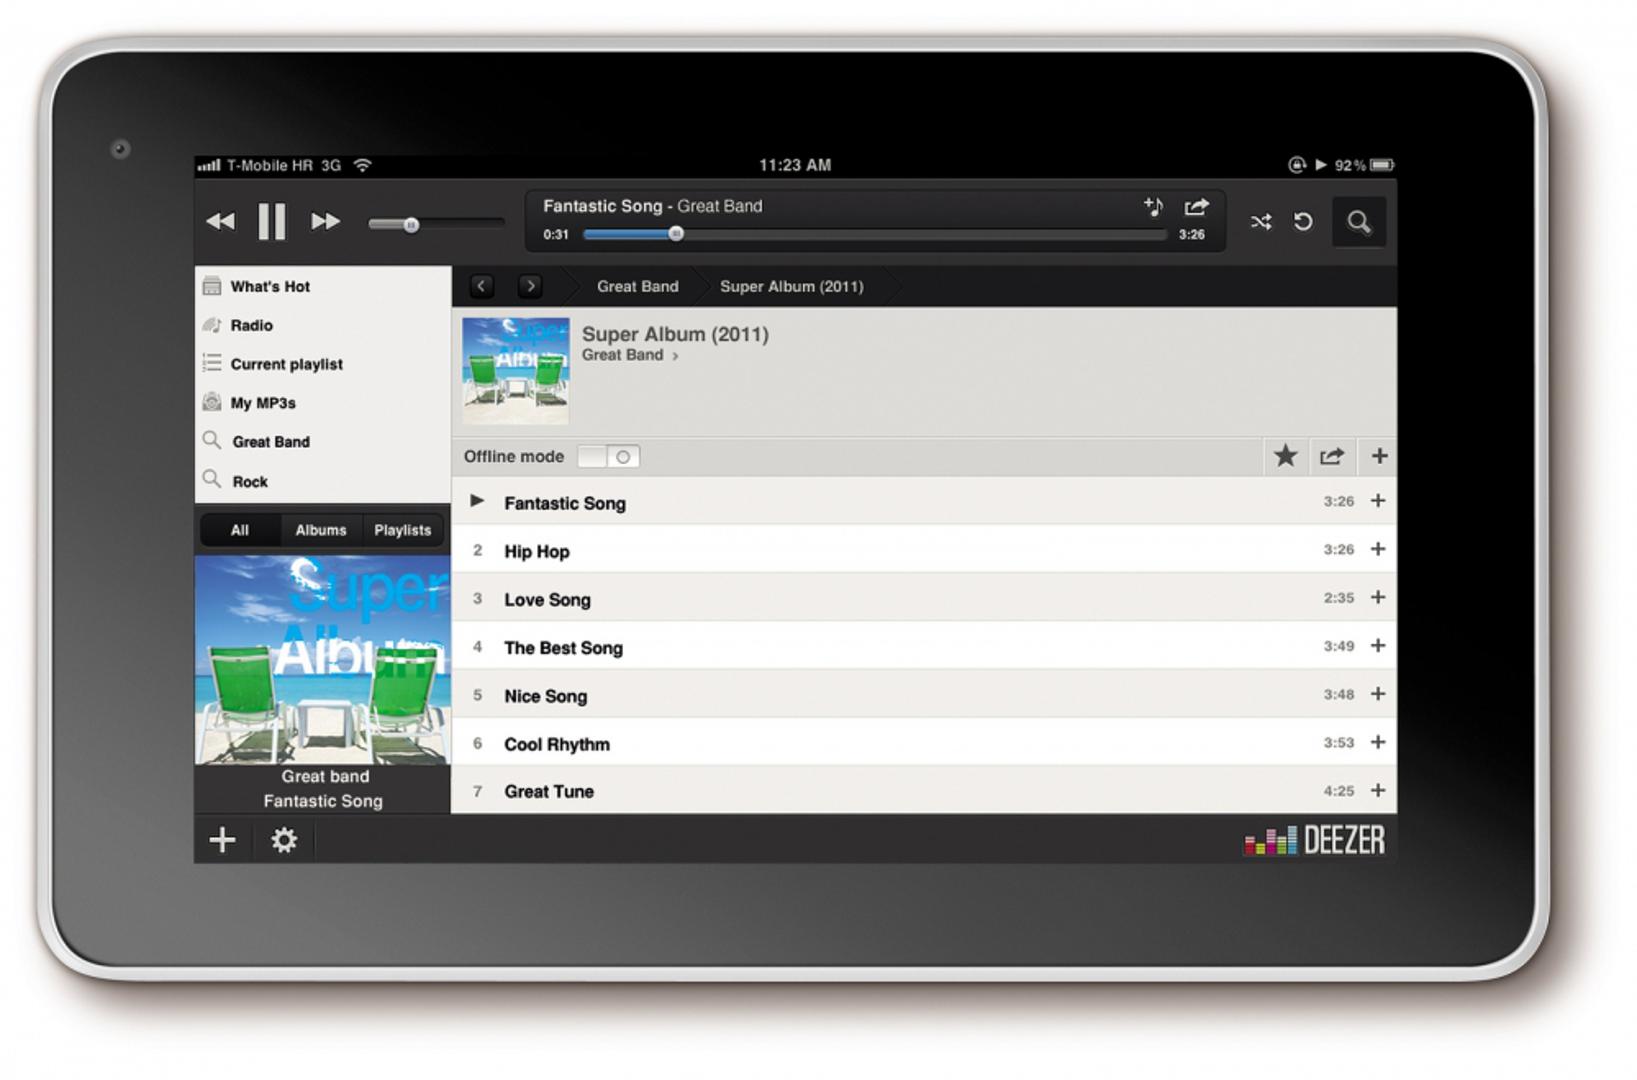Screen dimensions: 1637x1080
Task: Rewind to the previous track
Action: [220, 221]
